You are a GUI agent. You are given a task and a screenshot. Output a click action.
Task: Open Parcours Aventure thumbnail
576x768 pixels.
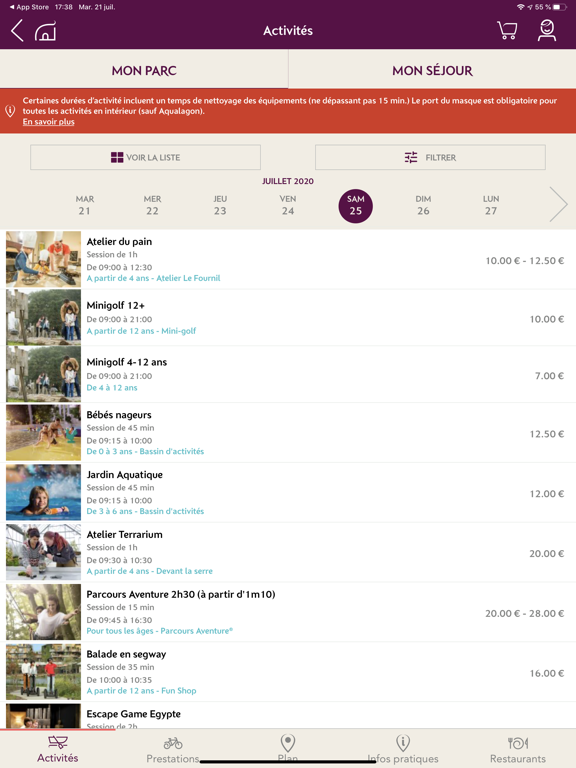pyautogui.click(x=43, y=612)
